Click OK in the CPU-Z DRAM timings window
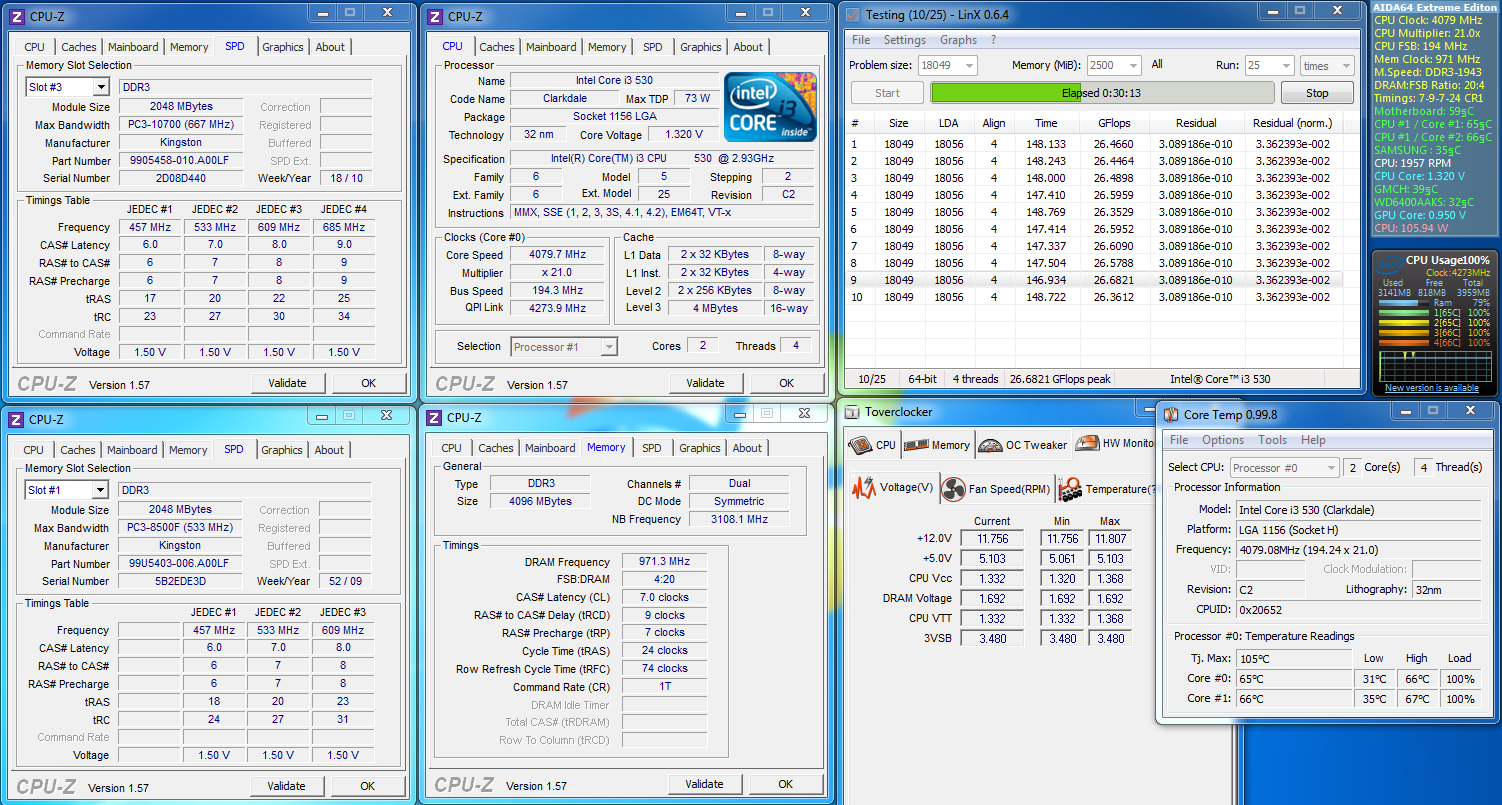This screenshot has height=805, width=1502. (786, 784)
